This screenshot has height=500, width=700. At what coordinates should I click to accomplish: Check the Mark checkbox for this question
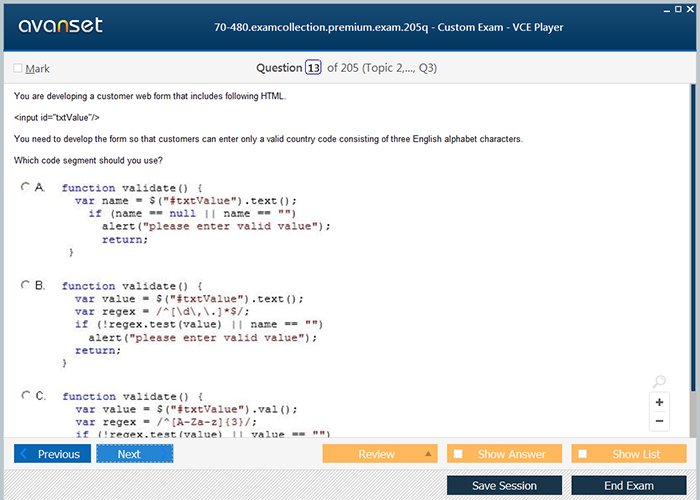click(18, 68)
